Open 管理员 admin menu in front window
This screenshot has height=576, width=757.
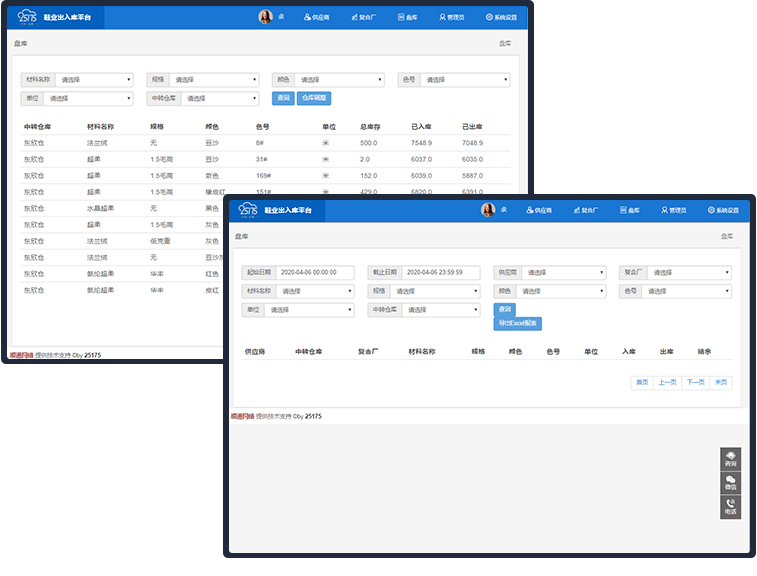(x=673, y=211)
